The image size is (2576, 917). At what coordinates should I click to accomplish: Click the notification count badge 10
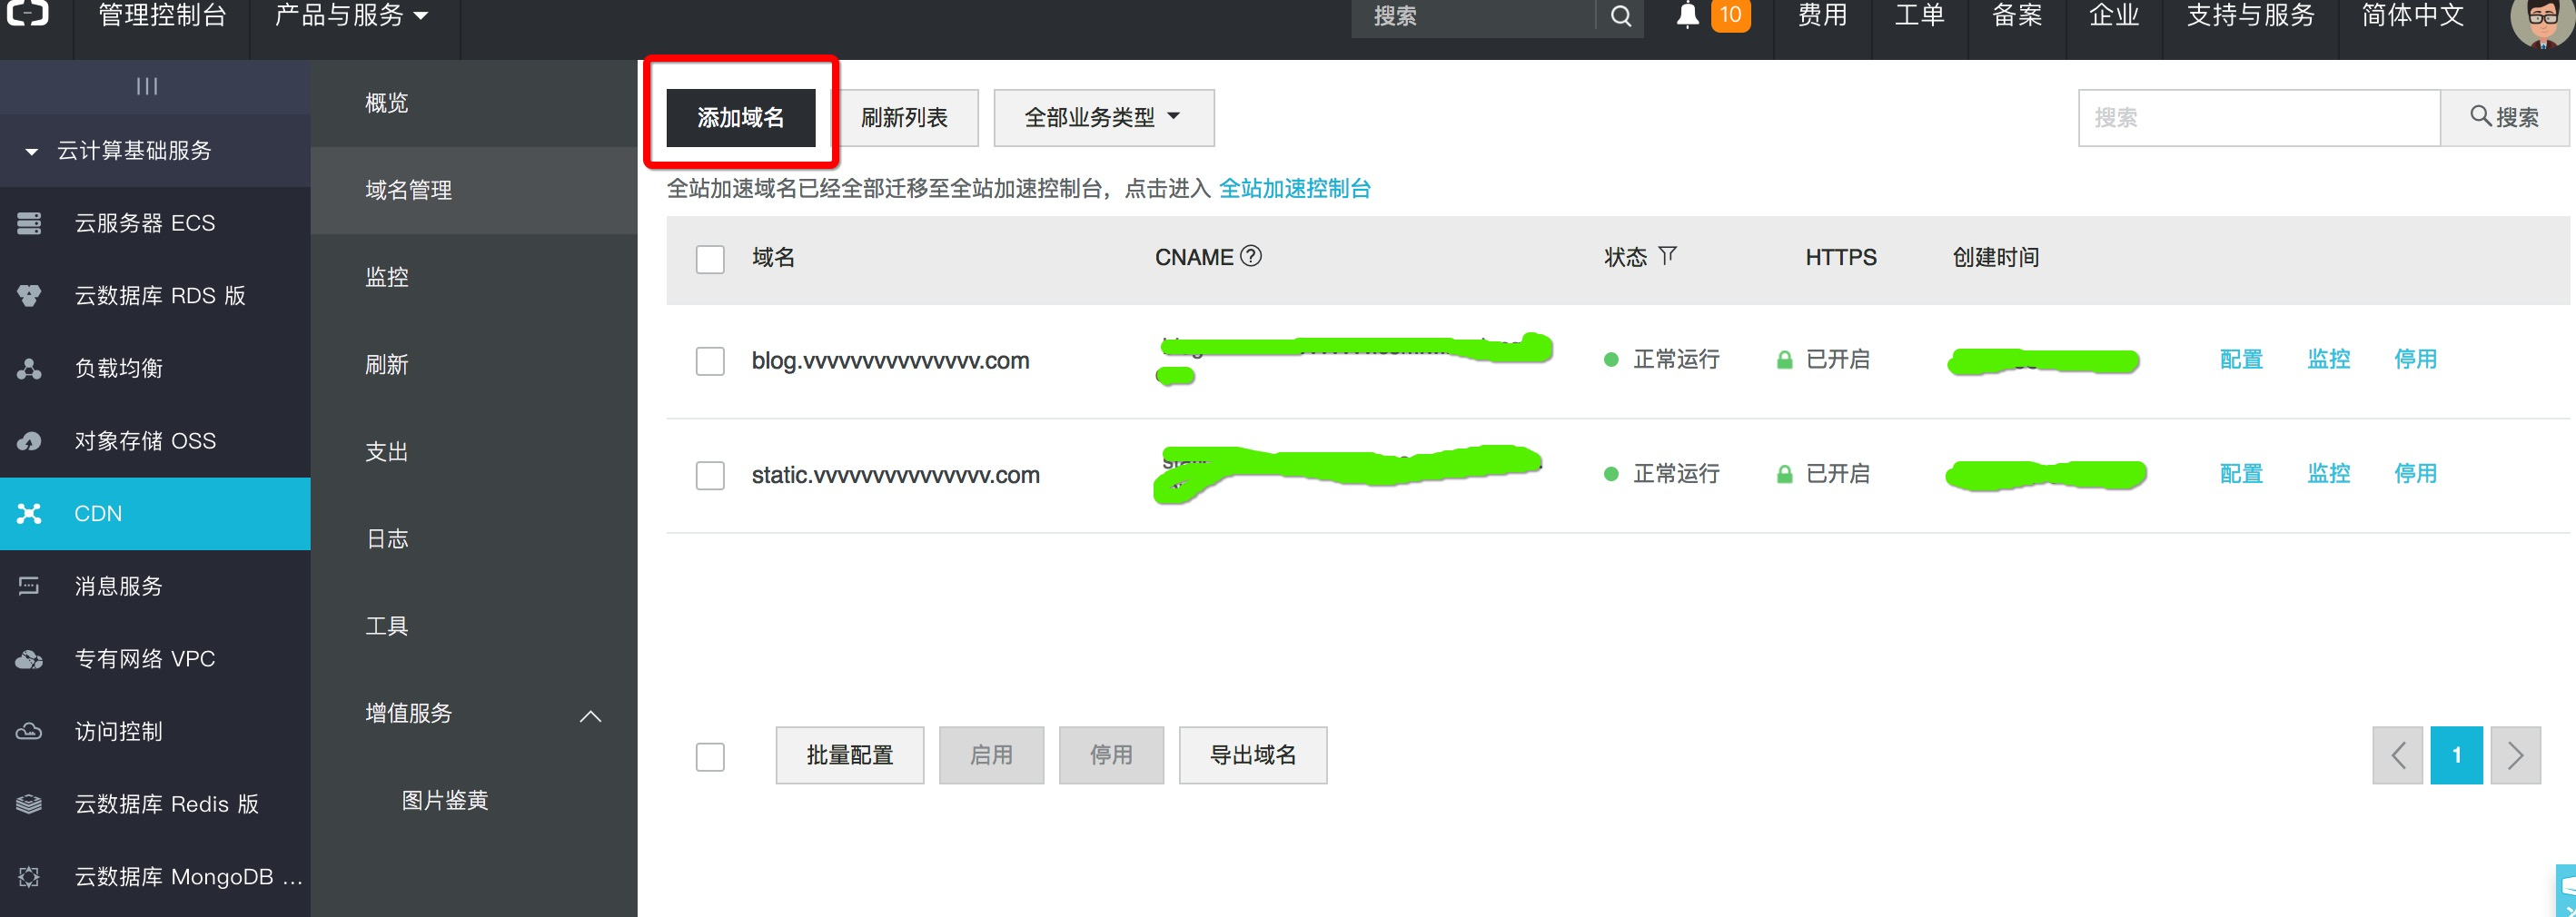(1731, 15)
